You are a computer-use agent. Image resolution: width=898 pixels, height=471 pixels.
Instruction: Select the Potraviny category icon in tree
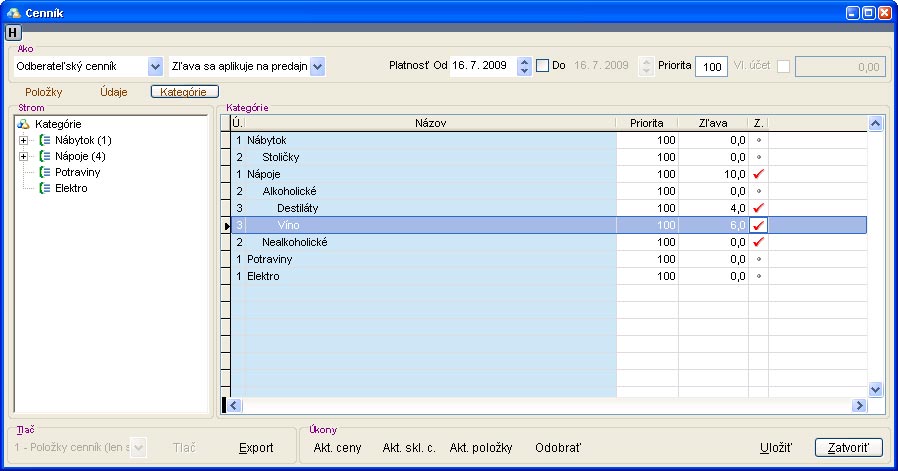(x=45, y=172)
